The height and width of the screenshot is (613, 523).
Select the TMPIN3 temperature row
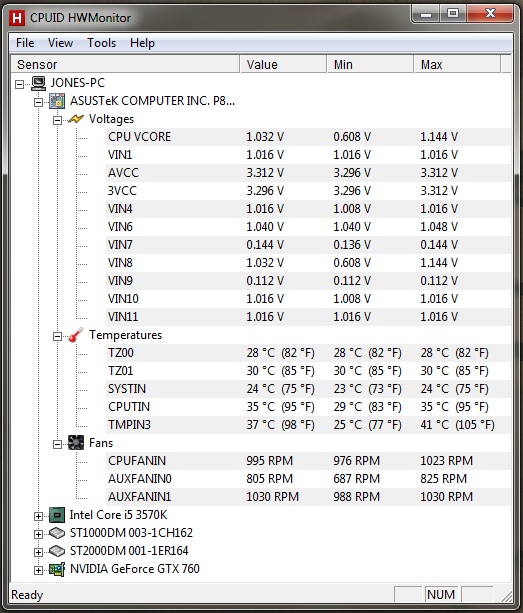click(308, 425)
